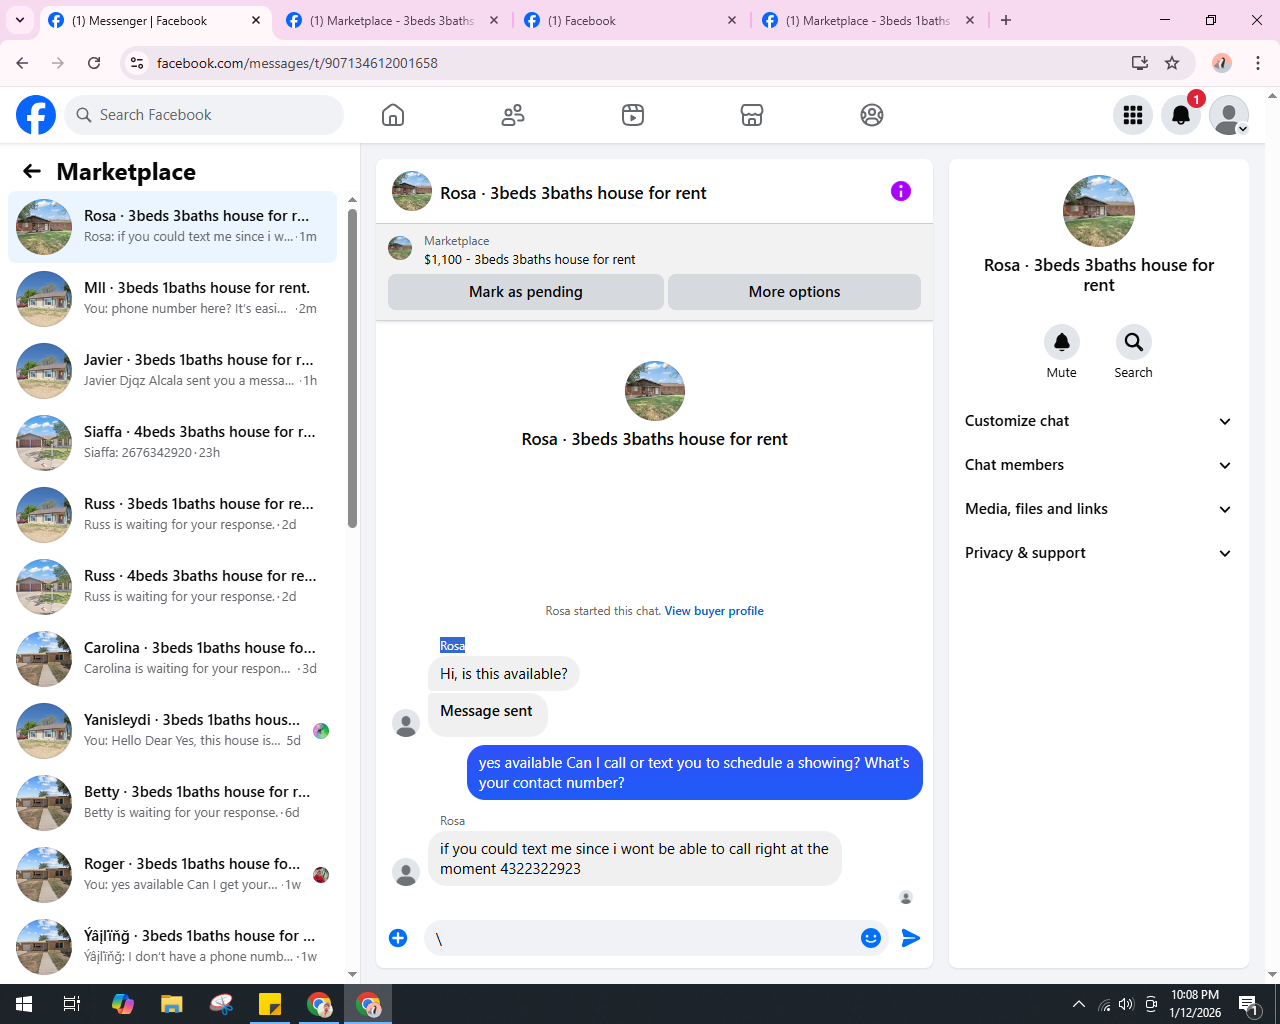The image size is (1280, 1024).
Task: Open a new browser tab
Action: pos(1006,20)
